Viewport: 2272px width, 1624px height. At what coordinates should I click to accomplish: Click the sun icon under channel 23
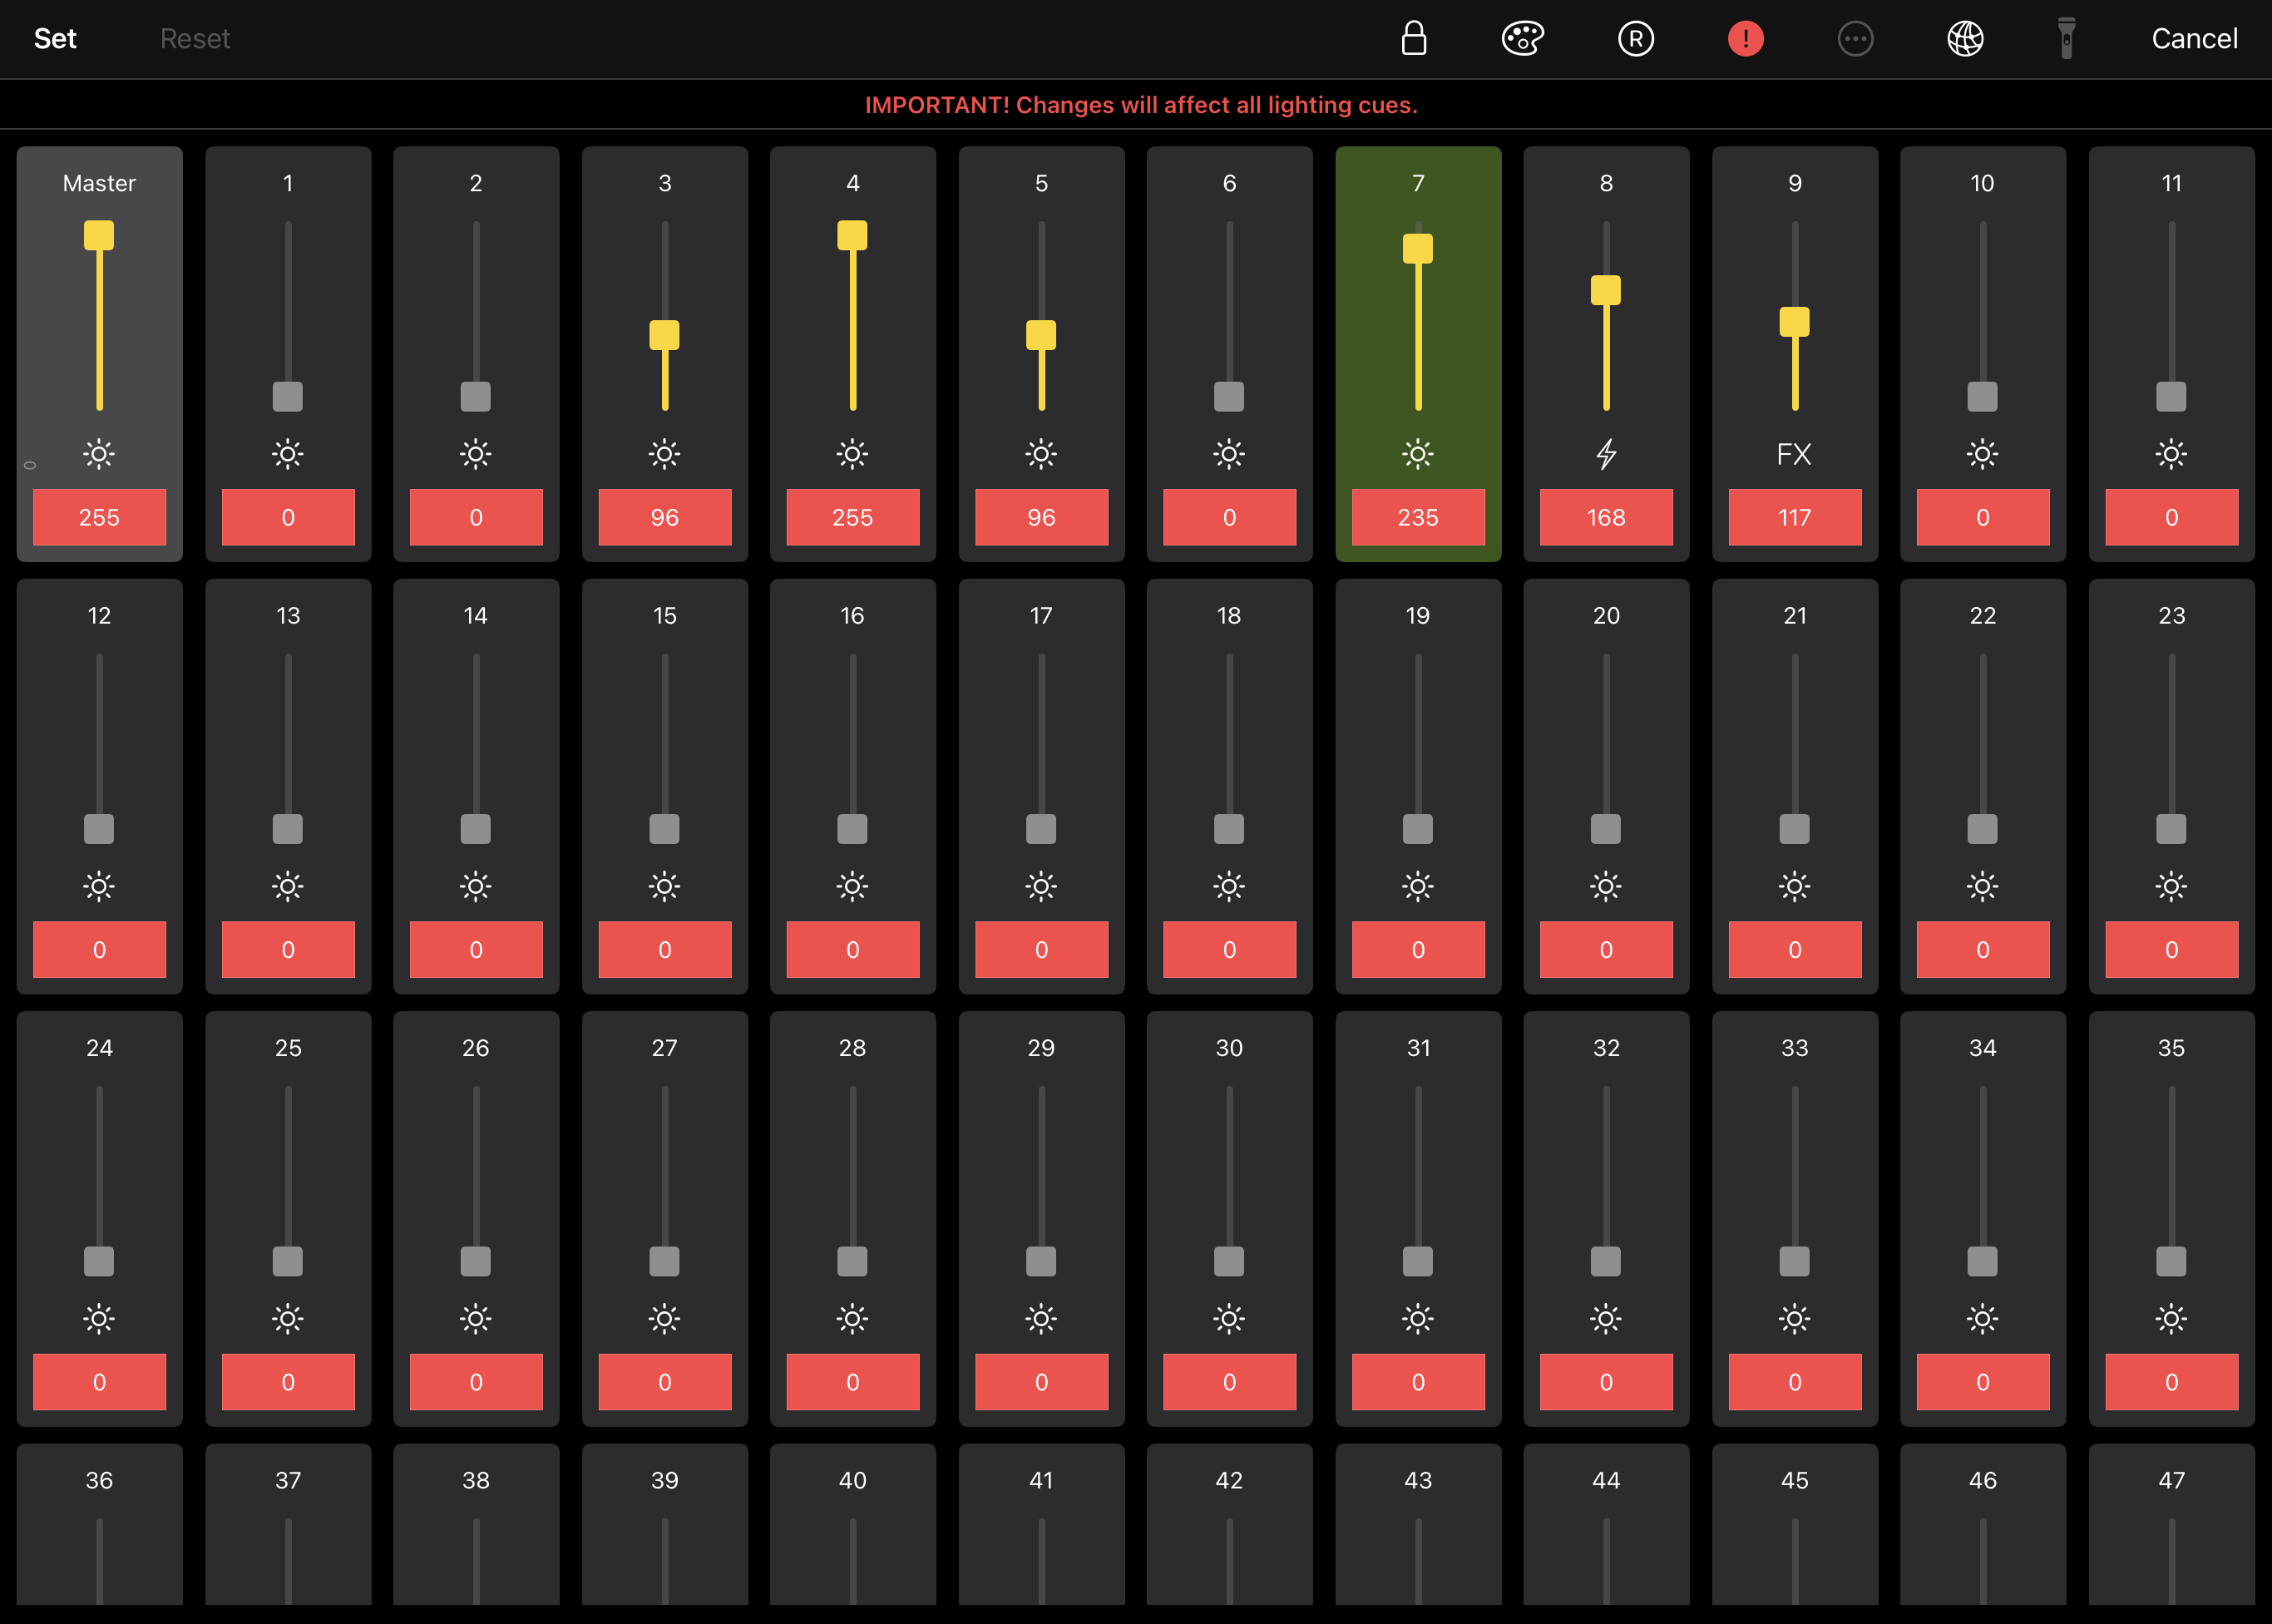[2171, 886]
